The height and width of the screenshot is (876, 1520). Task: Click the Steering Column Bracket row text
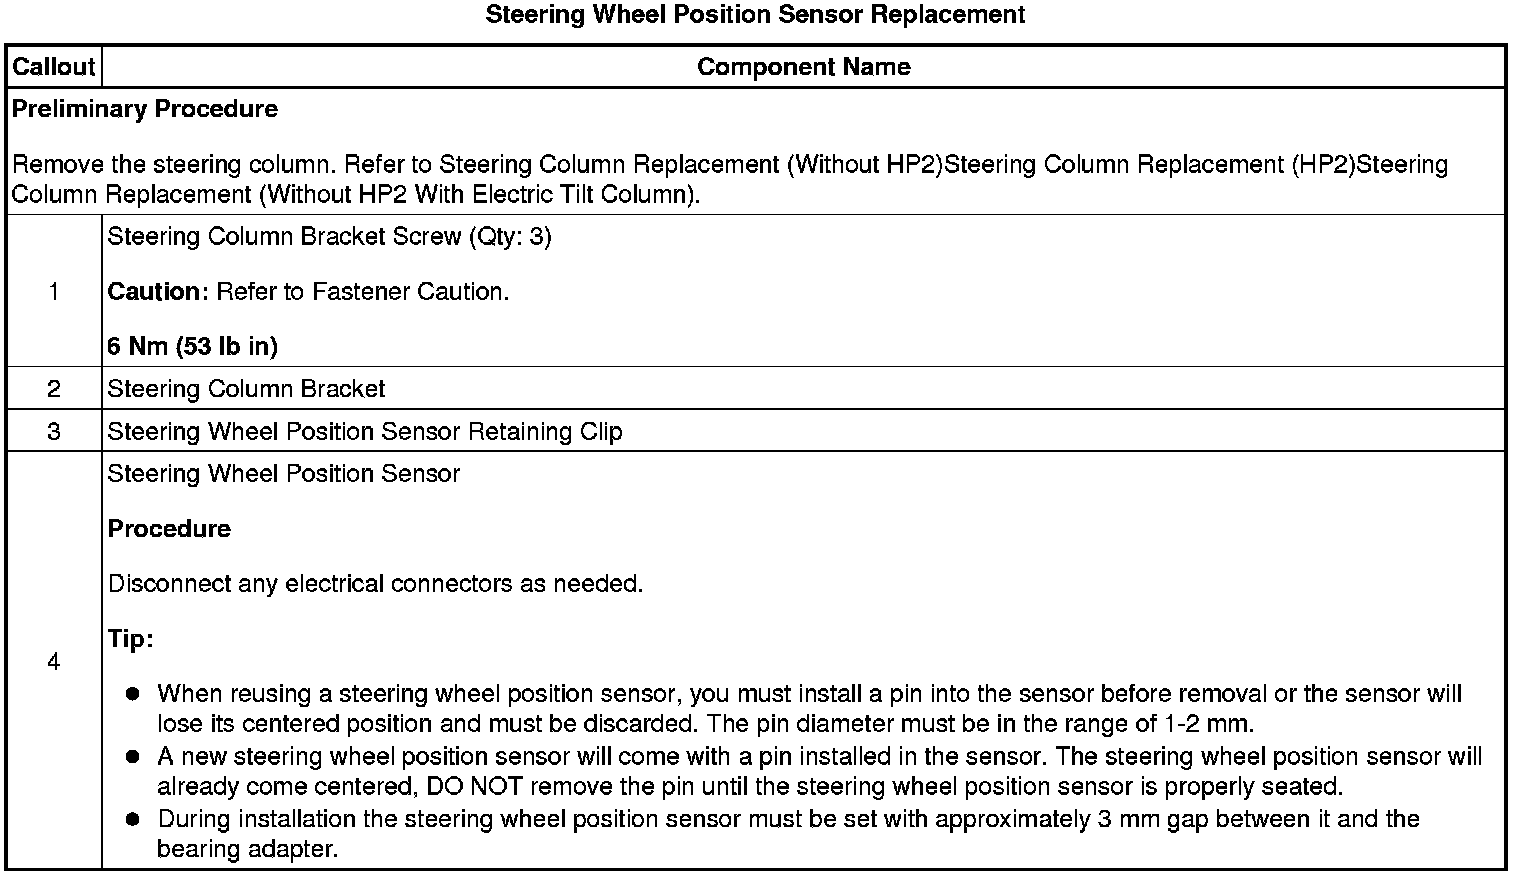tap(246, 389)
